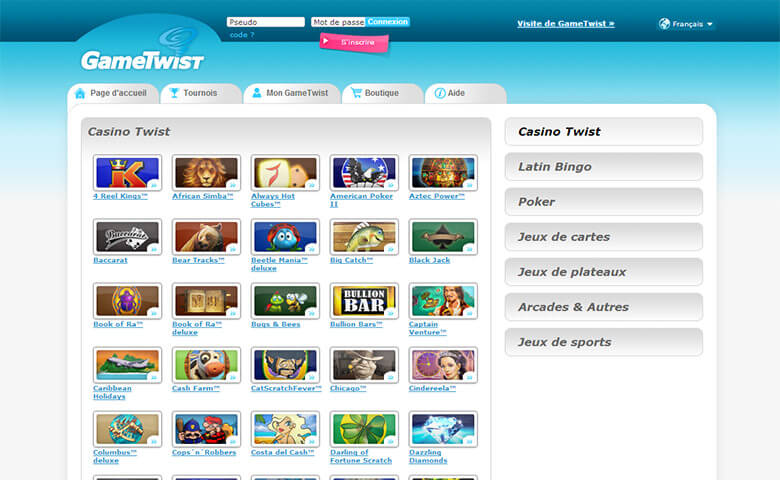This screenshot has width=780, height=480.
Task: Click the Baccarat text link
Action: pyautogui.click(x=110, y=260)
